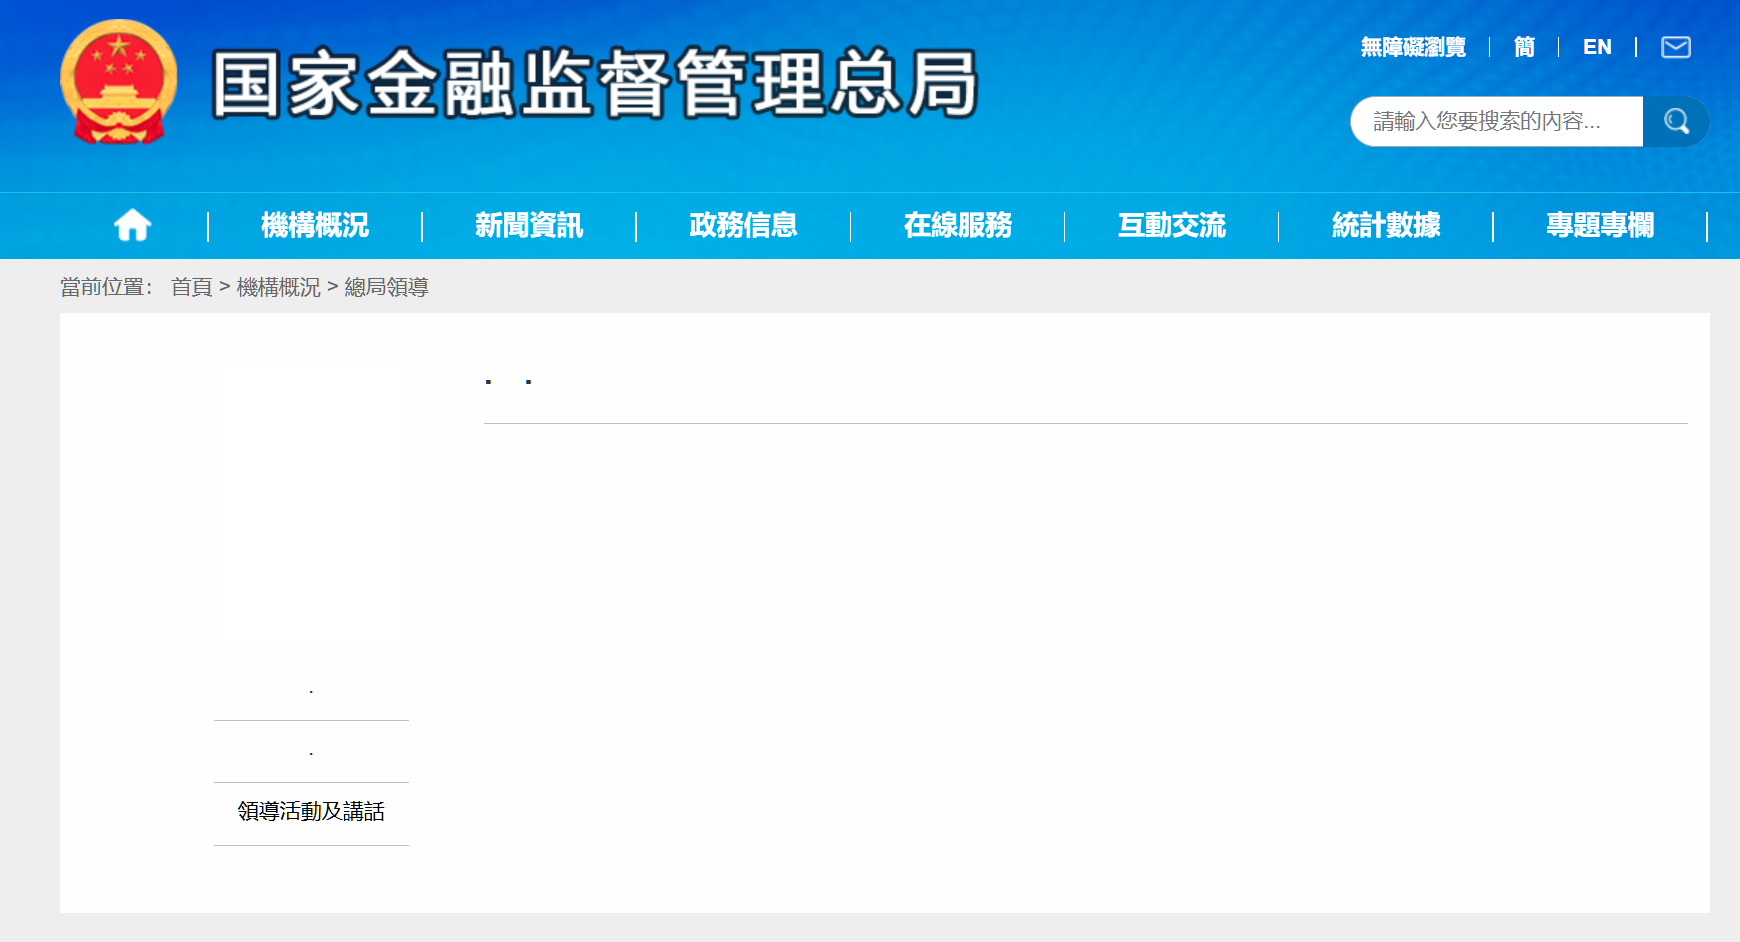
Task: Click 總局領導 in the breadcrumb
Action: tap(387, 288)
